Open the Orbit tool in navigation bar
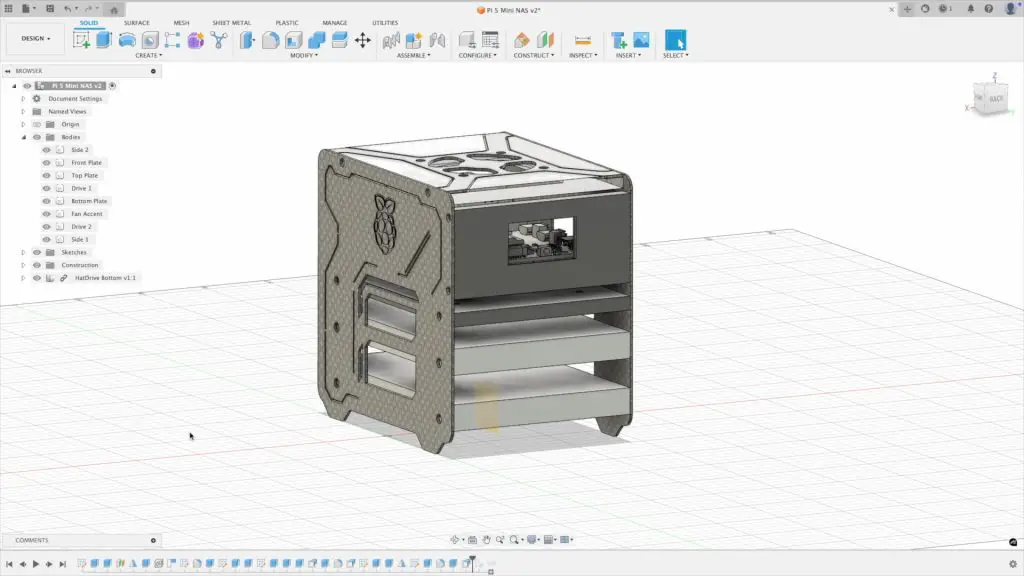Screen dimensions: 1024x576 tap(457, 539)
